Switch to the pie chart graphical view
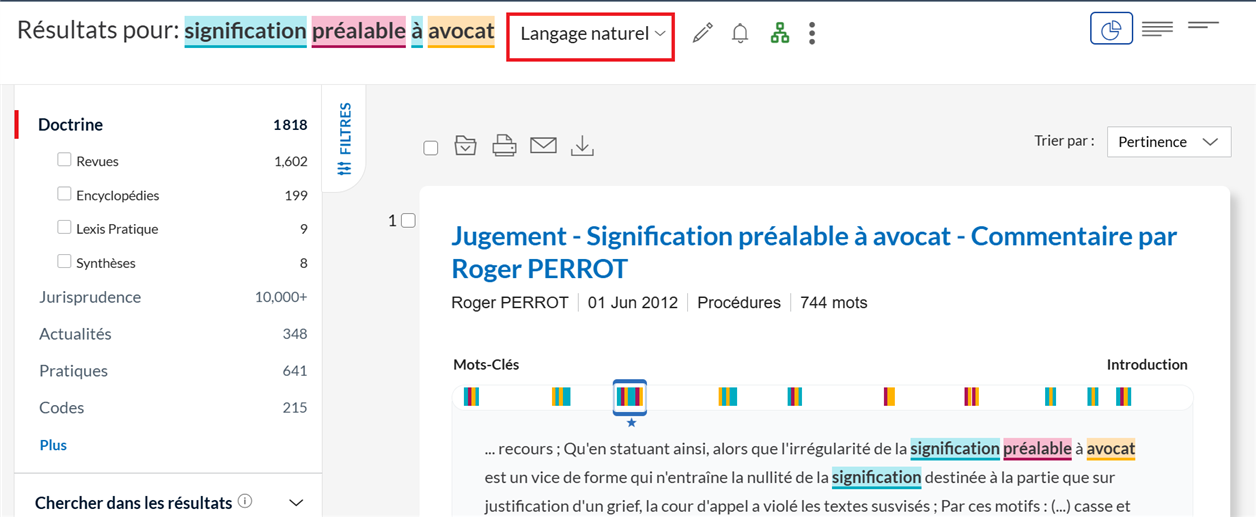 click(1111, 29)
